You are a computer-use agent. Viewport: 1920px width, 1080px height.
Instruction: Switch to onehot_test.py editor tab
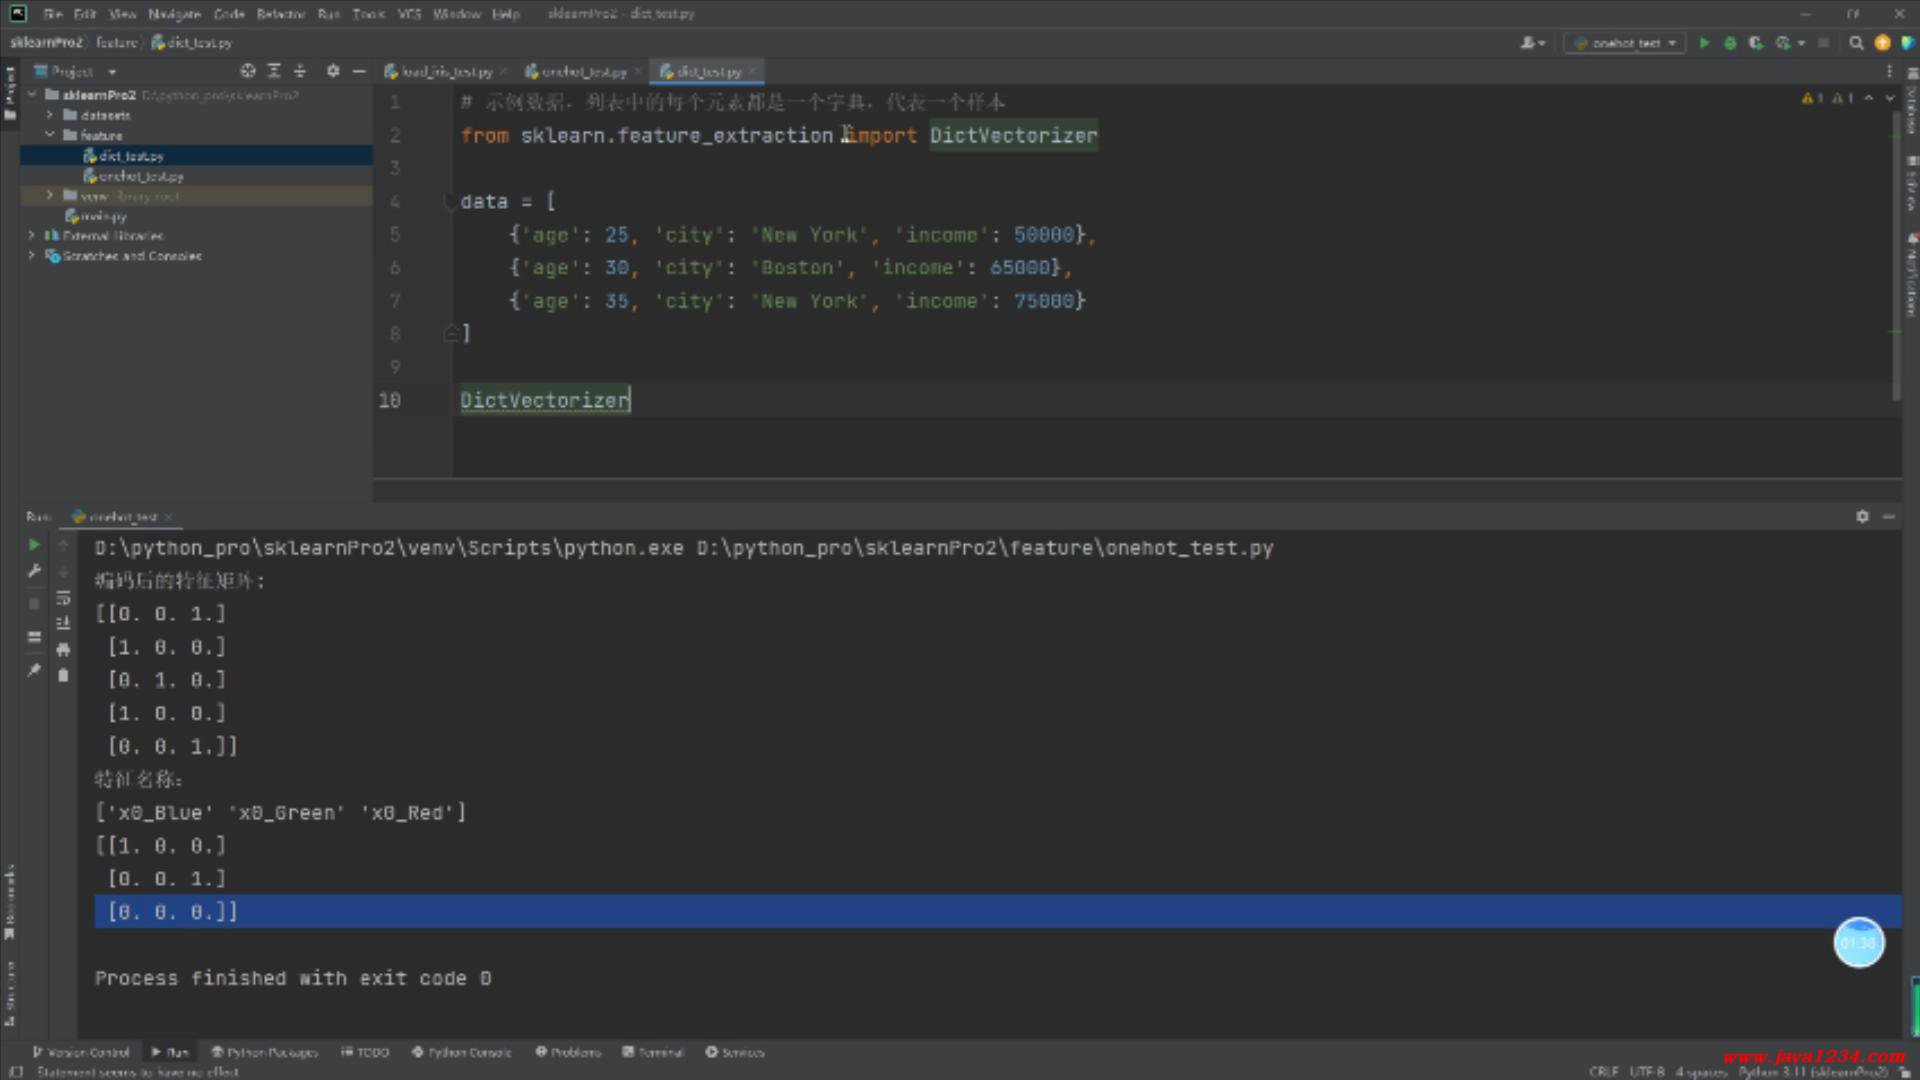tap(582, 72)
